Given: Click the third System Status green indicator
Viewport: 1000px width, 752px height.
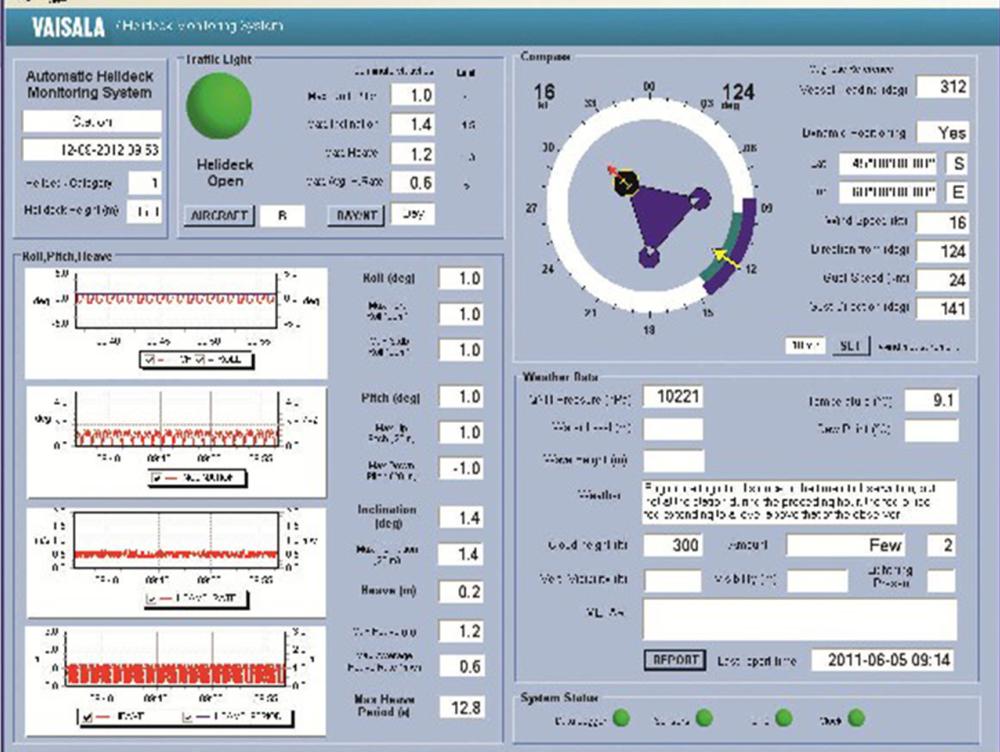Looking at the screenshot, I should [783, 717].
